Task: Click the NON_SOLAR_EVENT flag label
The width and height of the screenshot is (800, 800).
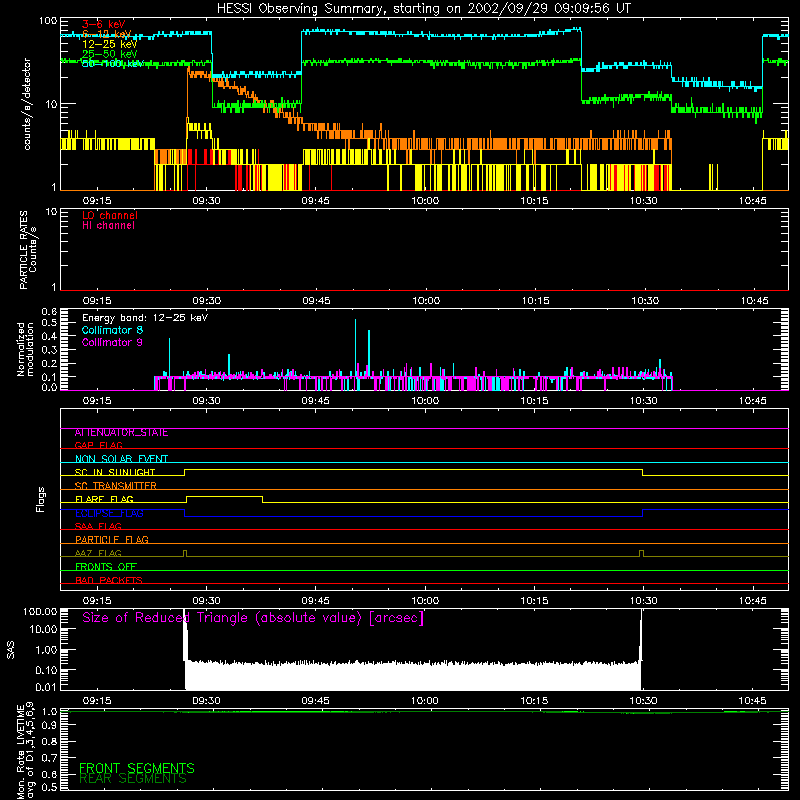Action: pos(121,459)
